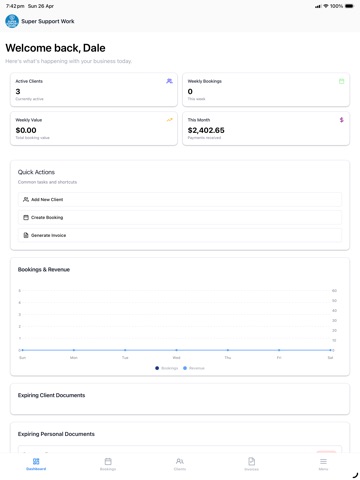Select the Welcome back, Dale heading

55,48
